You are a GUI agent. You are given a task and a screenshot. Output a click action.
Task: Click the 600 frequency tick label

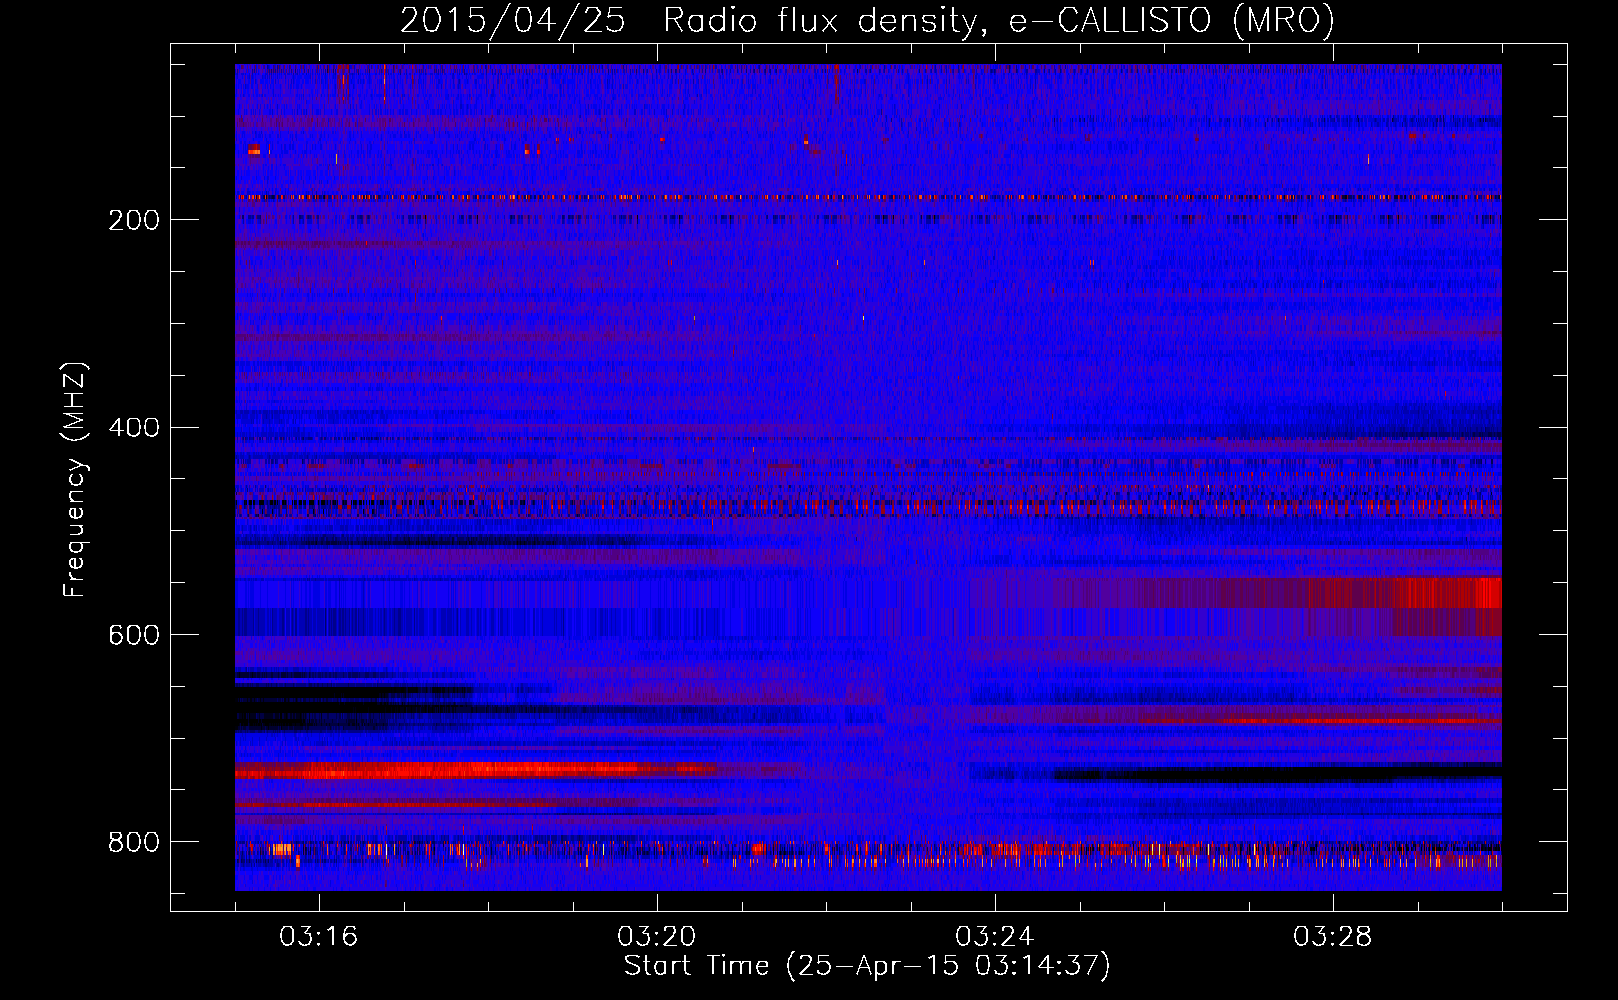point(134,636)
